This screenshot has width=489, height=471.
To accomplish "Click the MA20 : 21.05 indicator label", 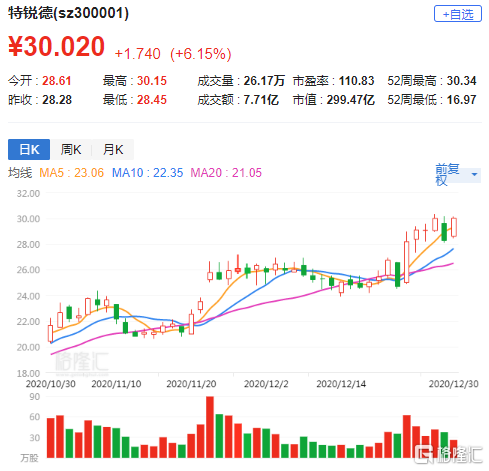I will [226, 173].
